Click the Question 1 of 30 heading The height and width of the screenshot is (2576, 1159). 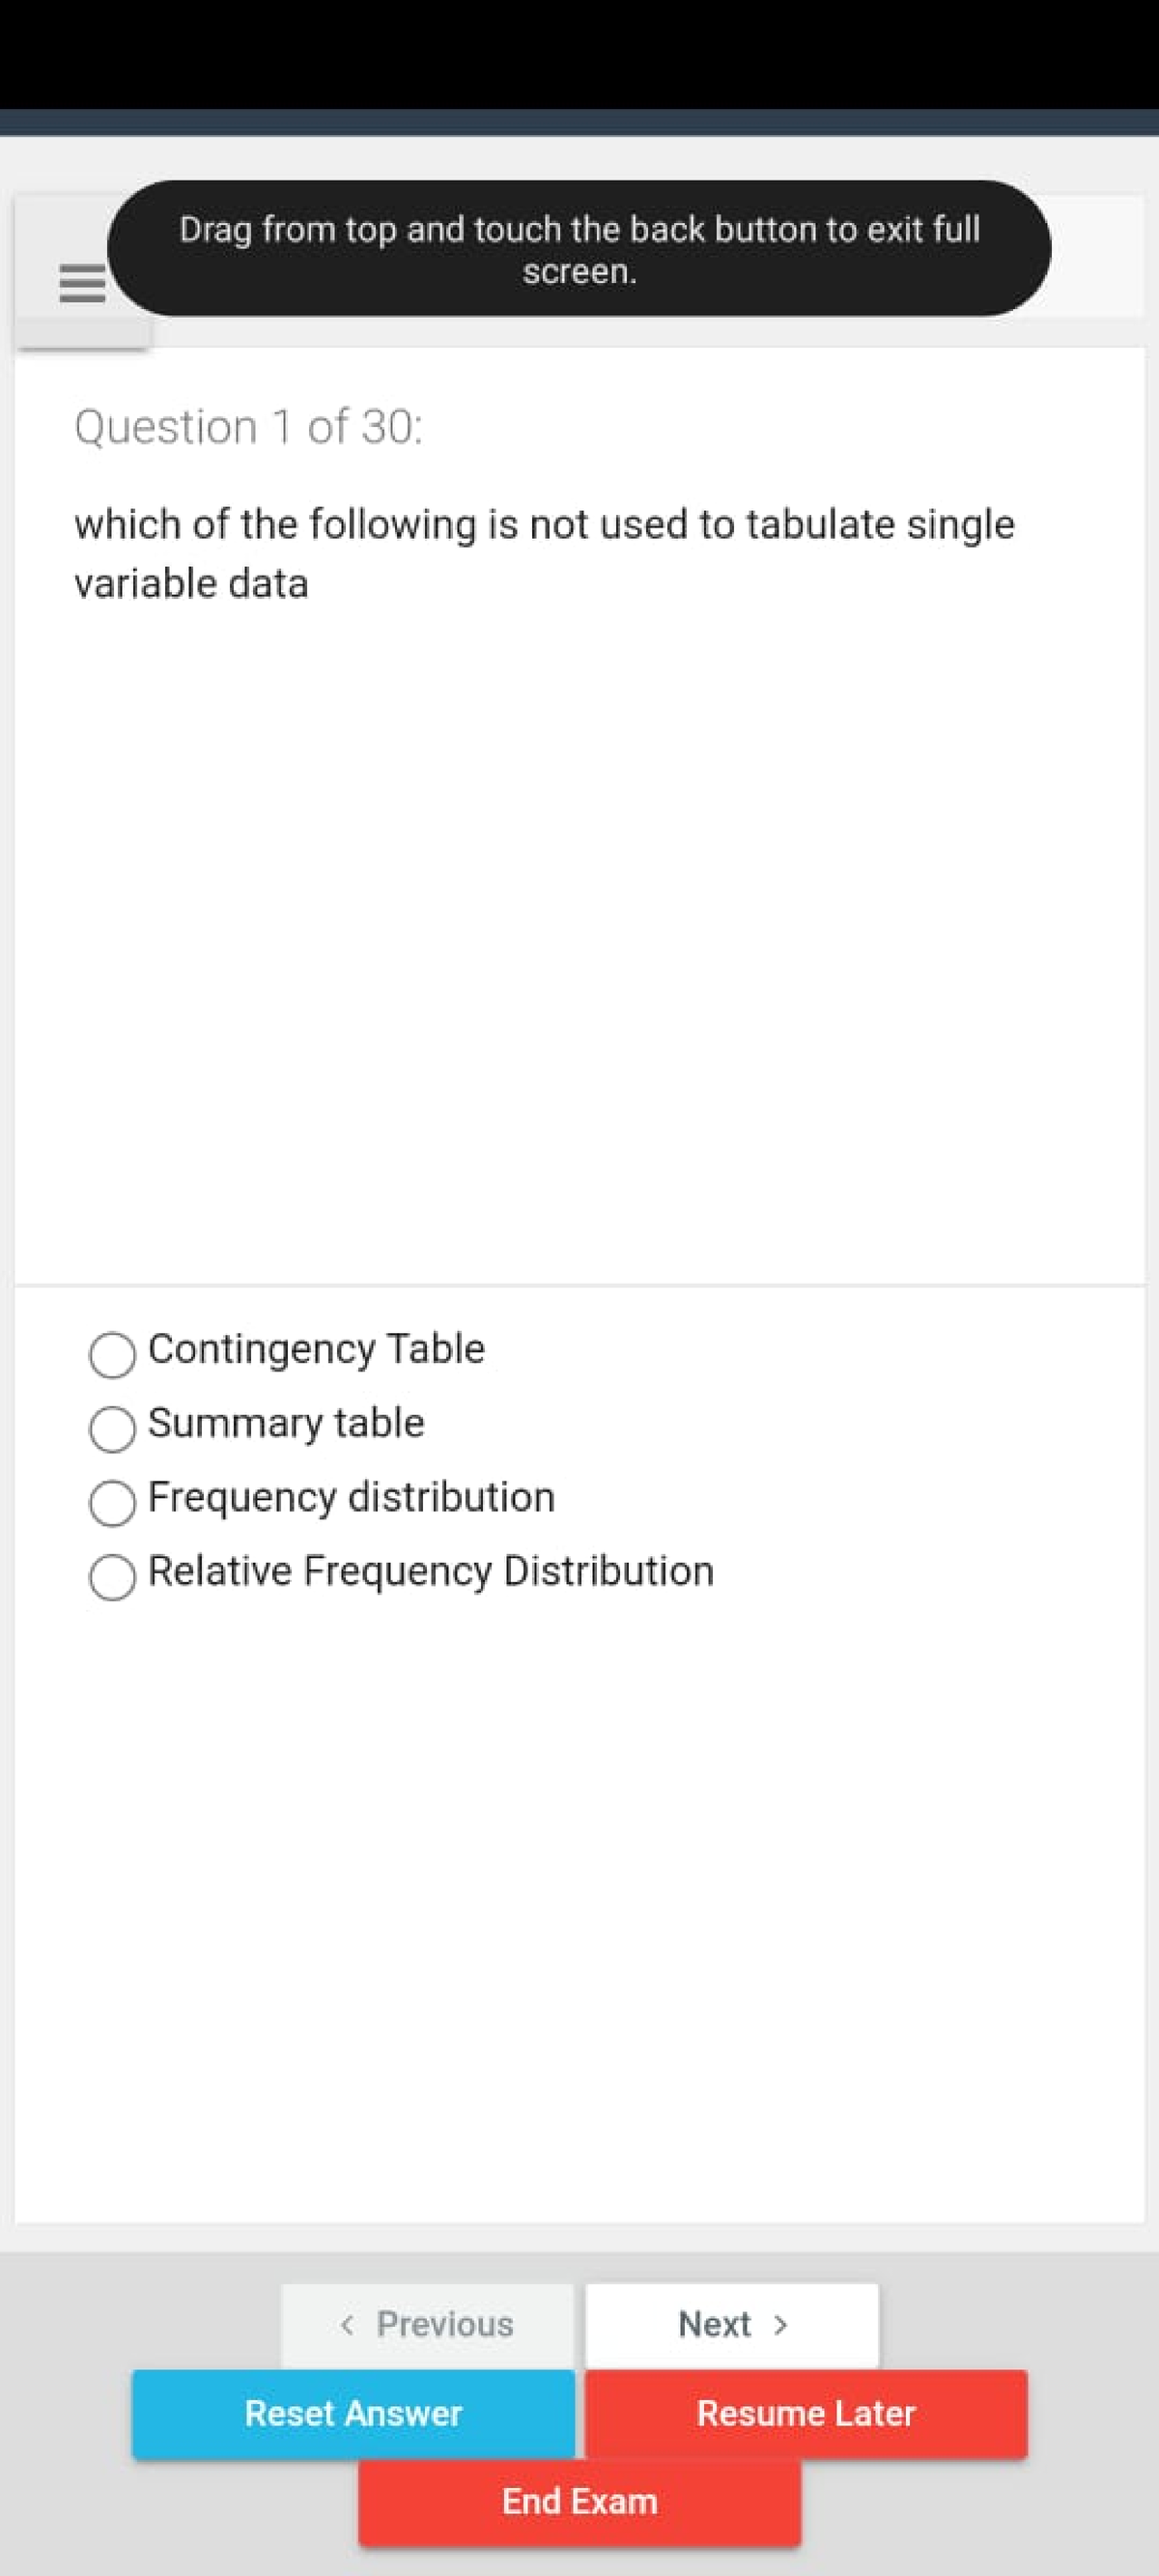[249, 427]
